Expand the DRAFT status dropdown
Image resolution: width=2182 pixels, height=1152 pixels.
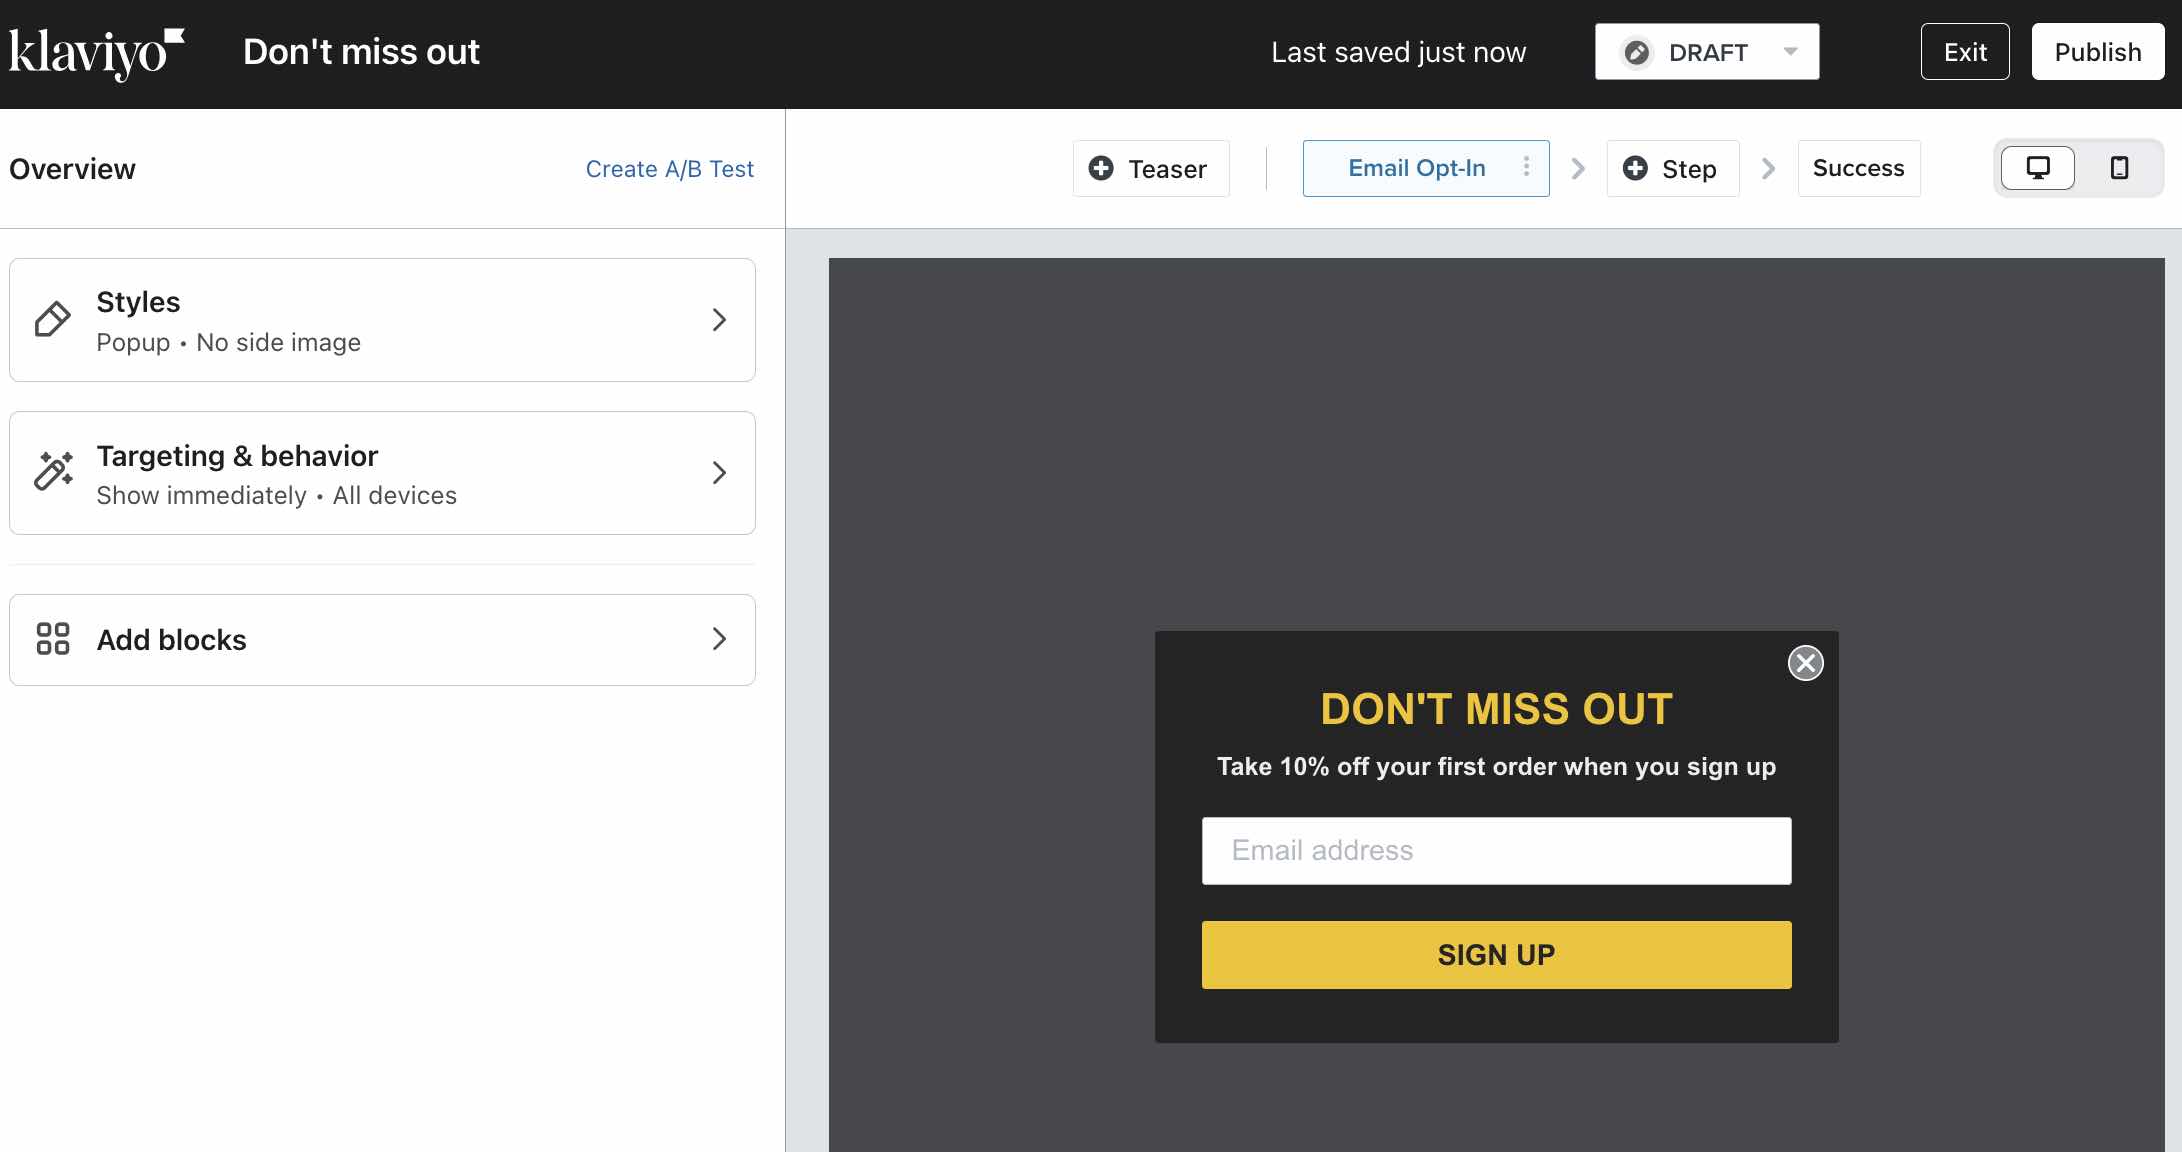pyautogui.click(x=1794, y=51)
